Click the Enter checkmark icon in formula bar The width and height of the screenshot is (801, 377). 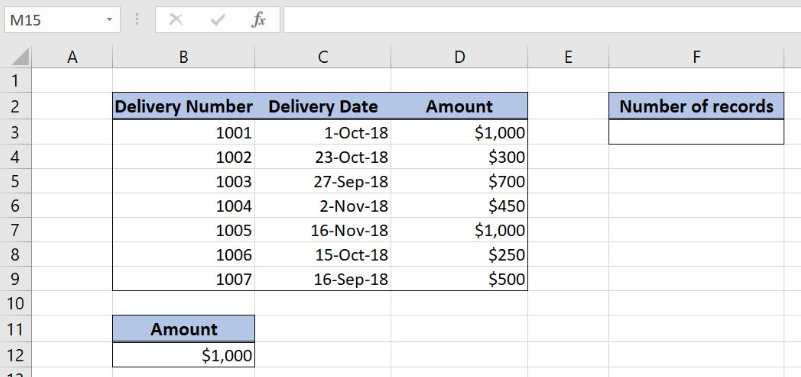[x=218, y=20]
